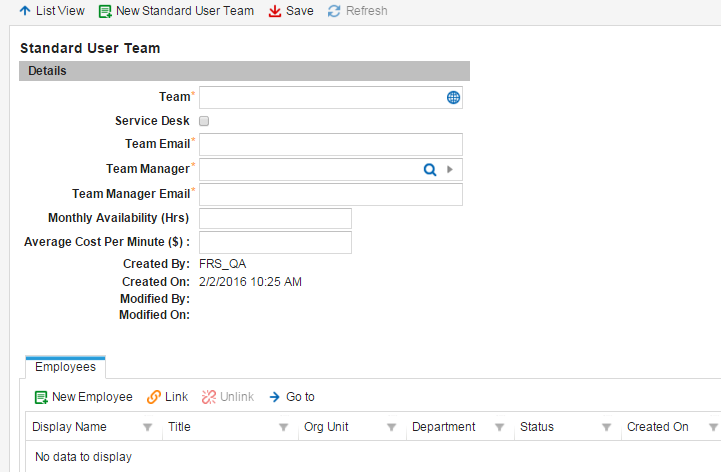Click into the Team Email field
Viewport: 721px width, 472px height.
(x=331, y=145)
